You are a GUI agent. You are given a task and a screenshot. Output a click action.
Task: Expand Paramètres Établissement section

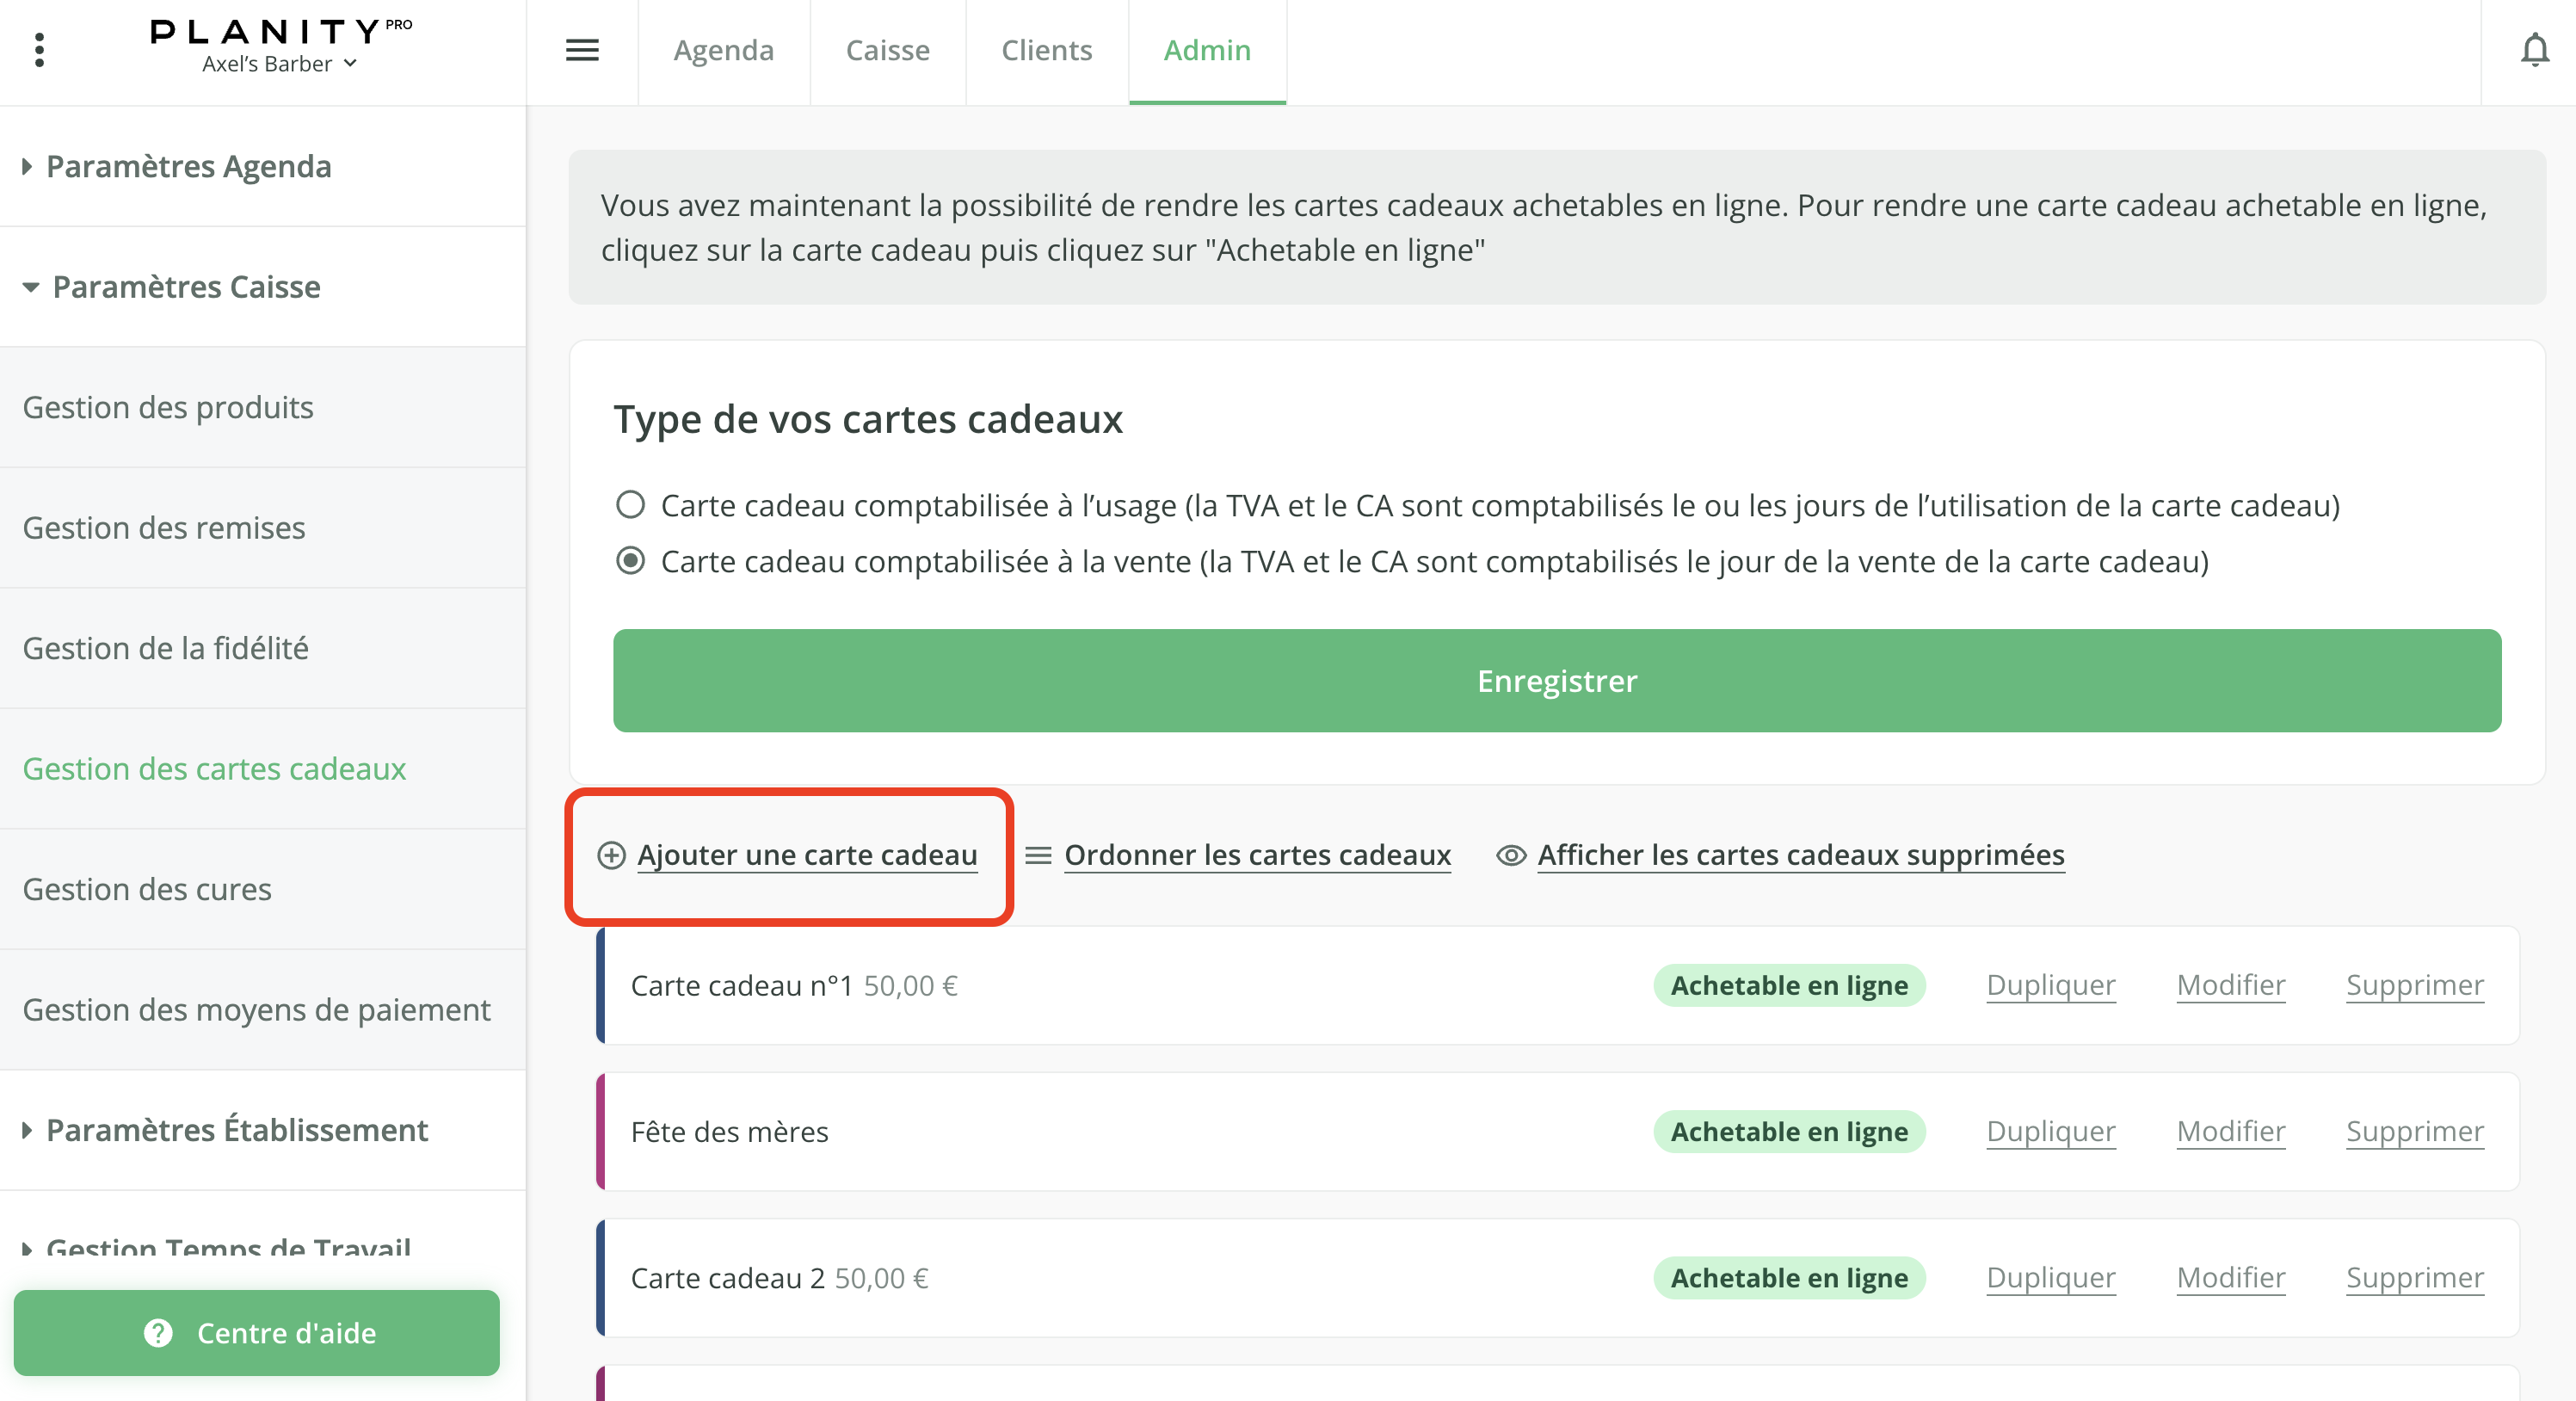pos(236,1130)
